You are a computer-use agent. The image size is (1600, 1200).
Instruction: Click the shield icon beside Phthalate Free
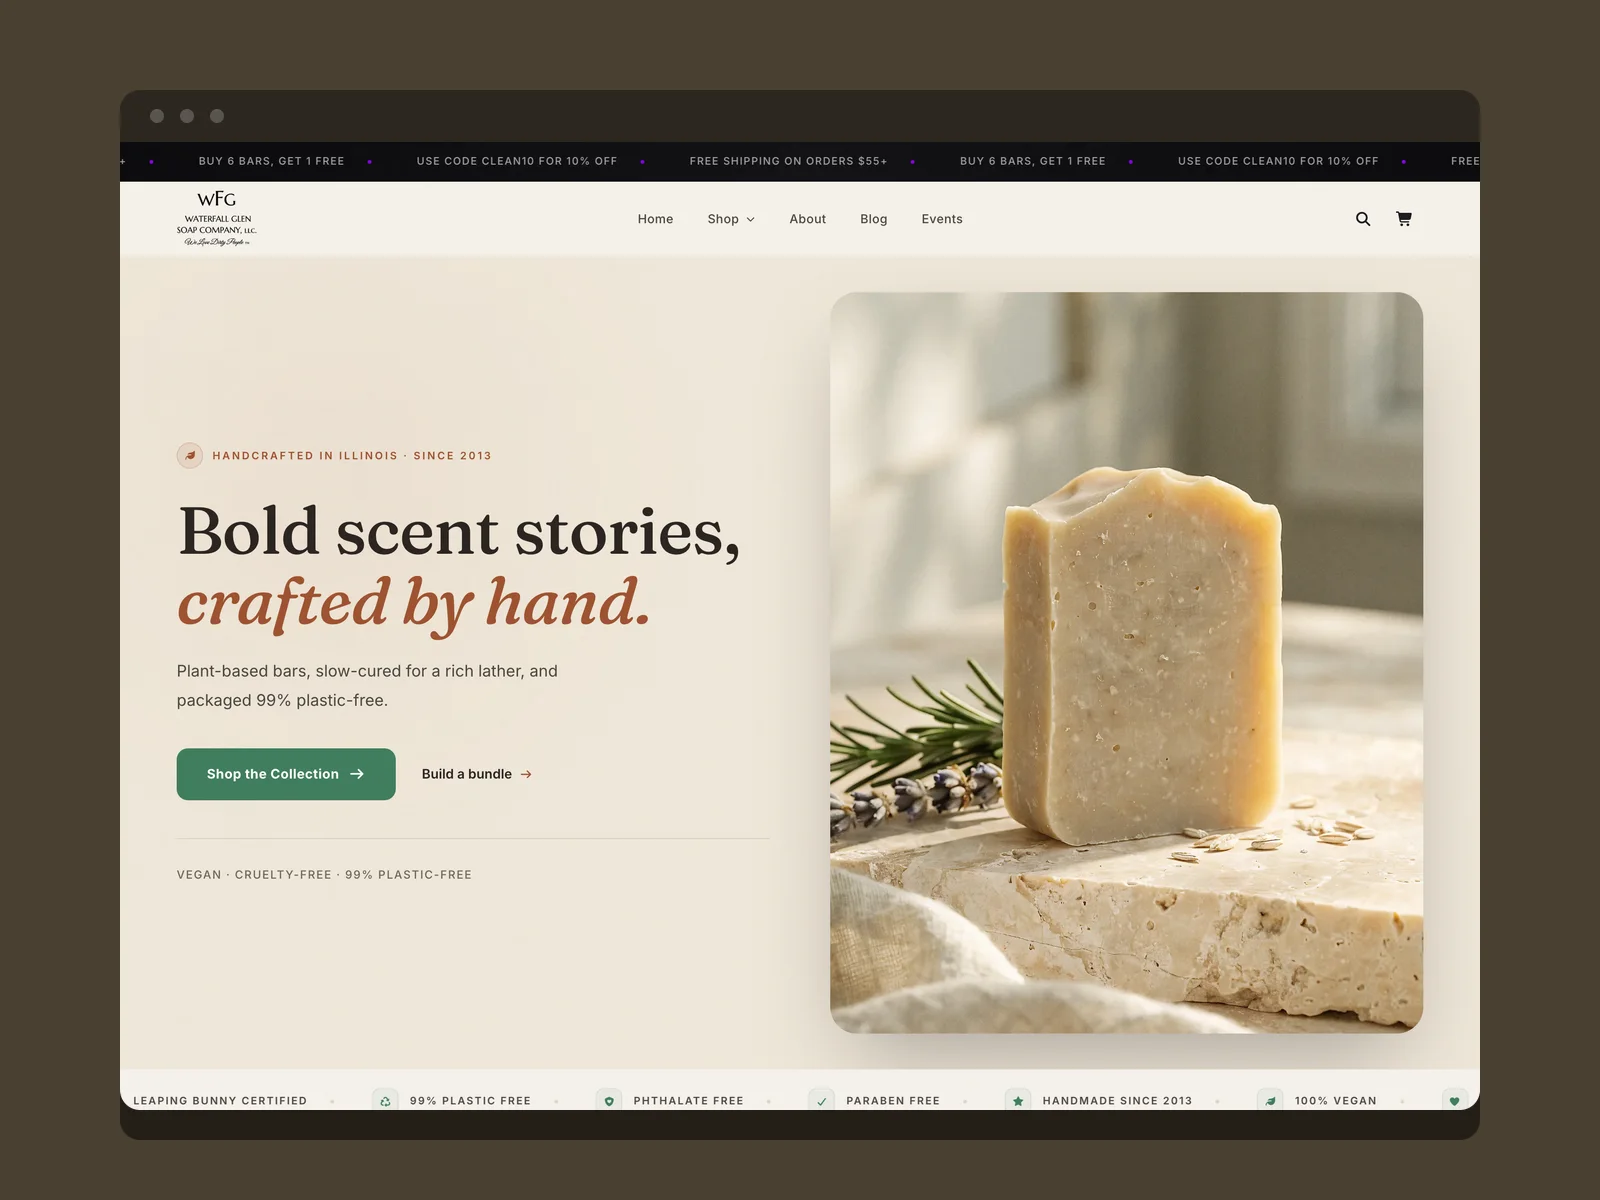pyautogui.click(x=609, y=1100)
